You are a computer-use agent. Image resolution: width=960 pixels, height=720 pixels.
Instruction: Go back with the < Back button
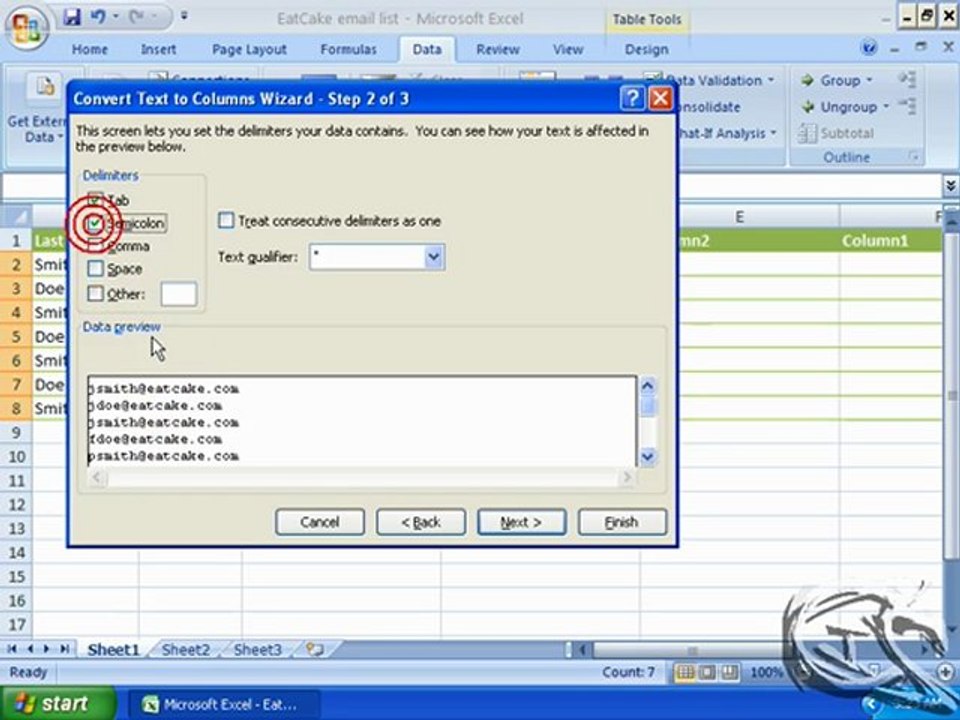pos(421,522)
